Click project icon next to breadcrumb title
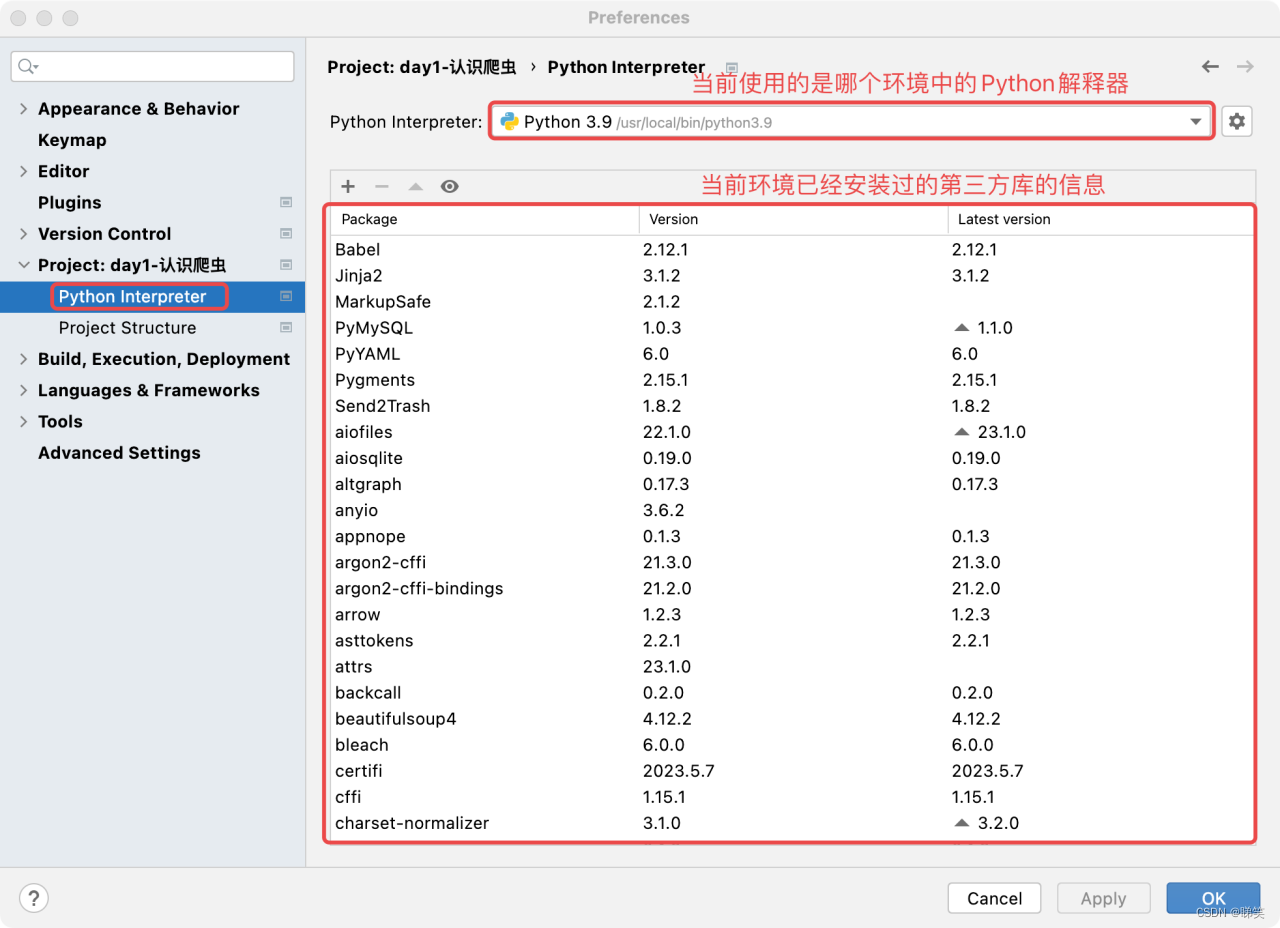Viewport: 1280px width, 928px height. [x=731, y=67]
